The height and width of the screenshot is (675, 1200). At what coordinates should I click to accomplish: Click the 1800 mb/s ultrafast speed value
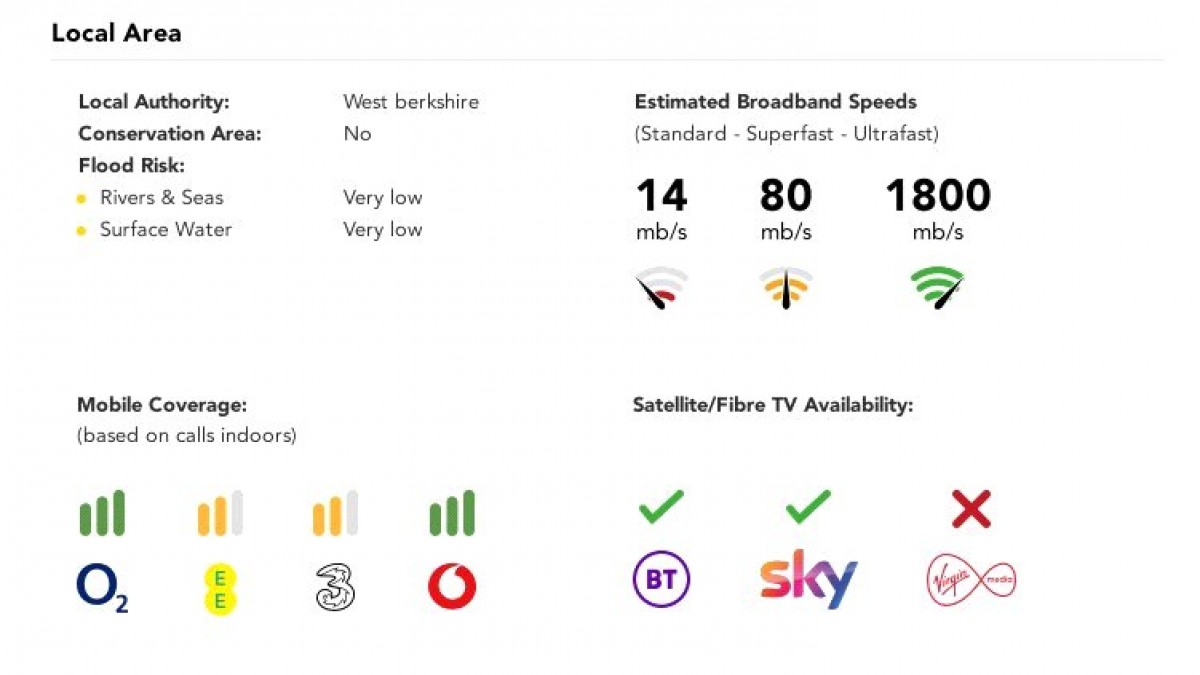(937, 196)
